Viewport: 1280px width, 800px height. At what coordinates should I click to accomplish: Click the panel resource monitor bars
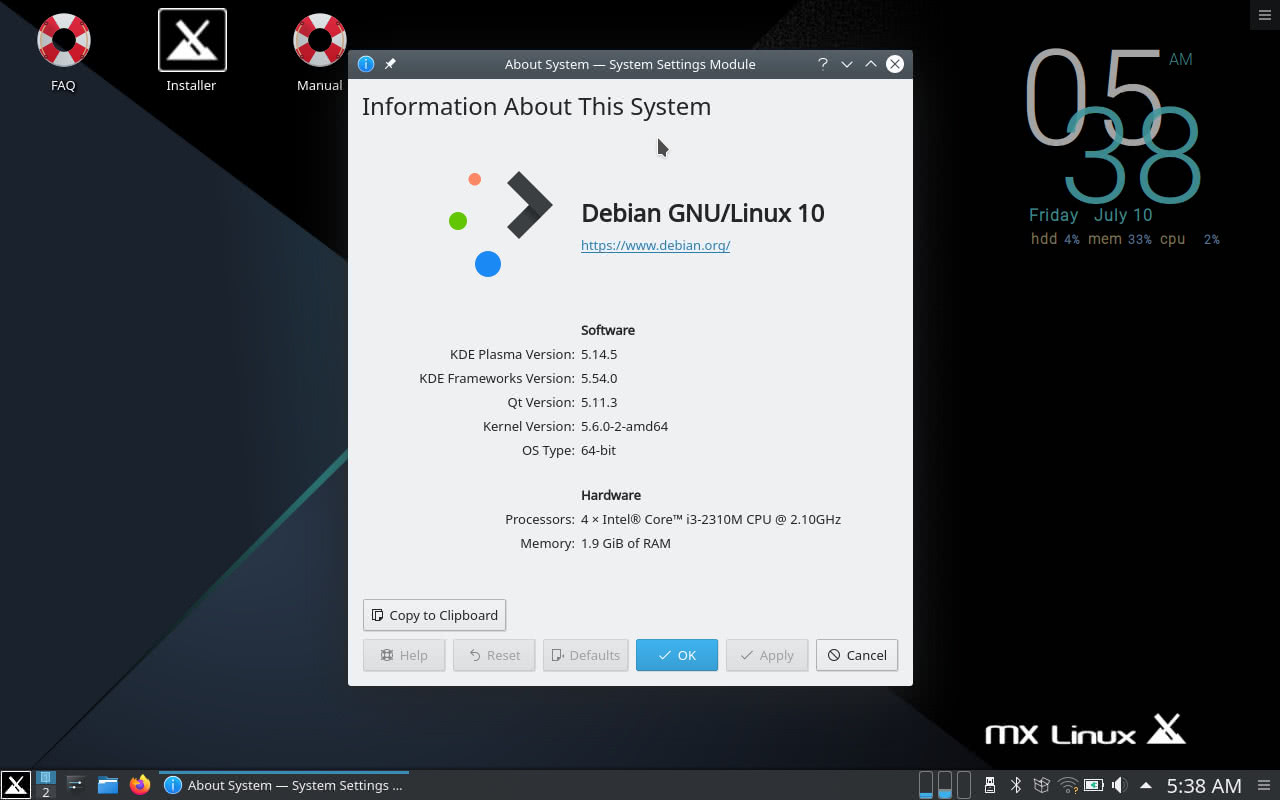pos(944,784)
